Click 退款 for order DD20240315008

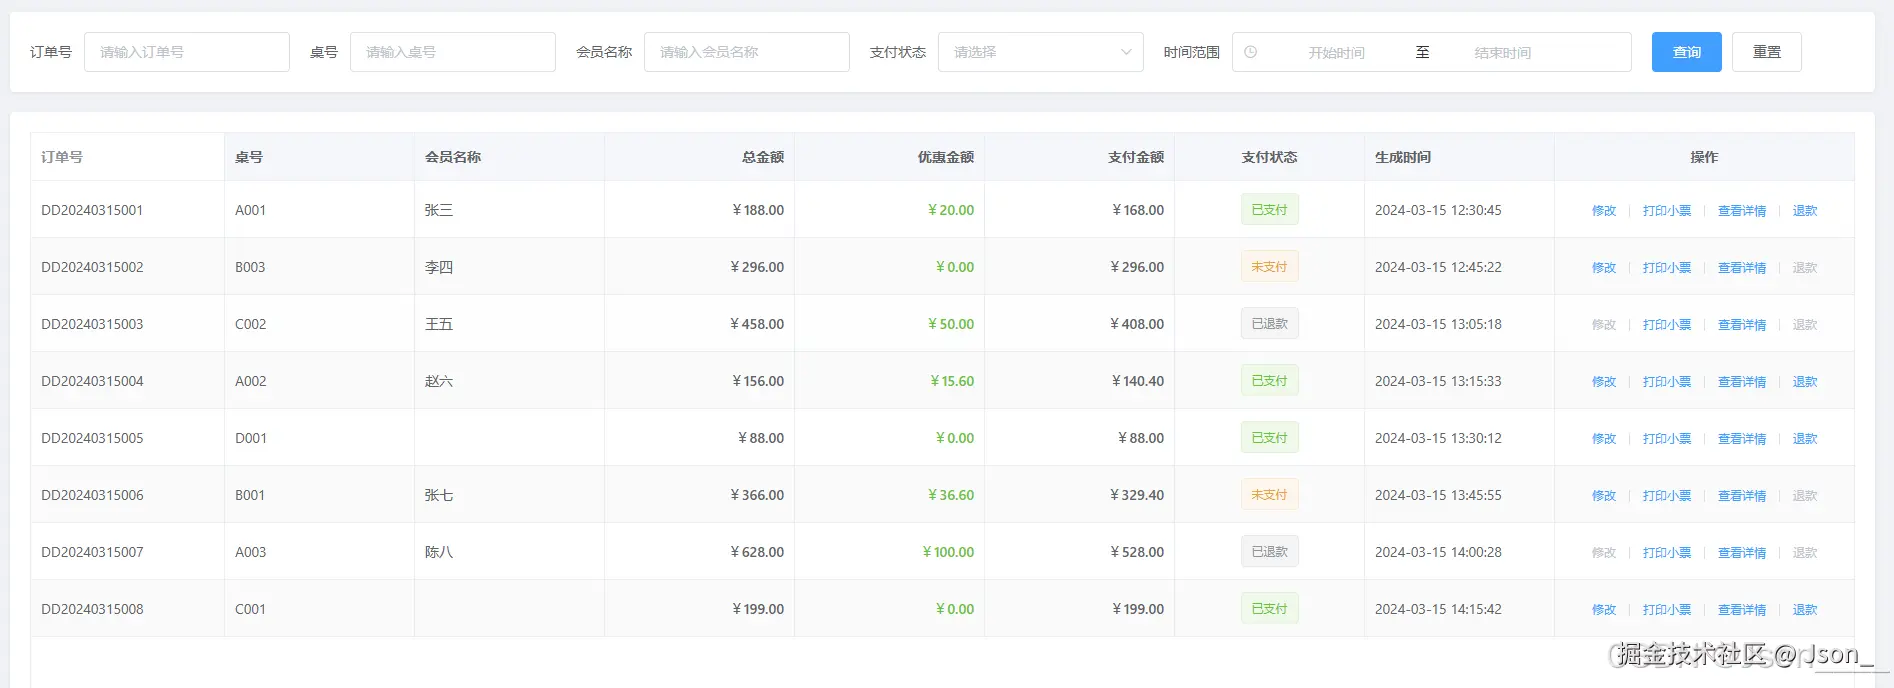pyautogui.click(x=1805, y=610)
